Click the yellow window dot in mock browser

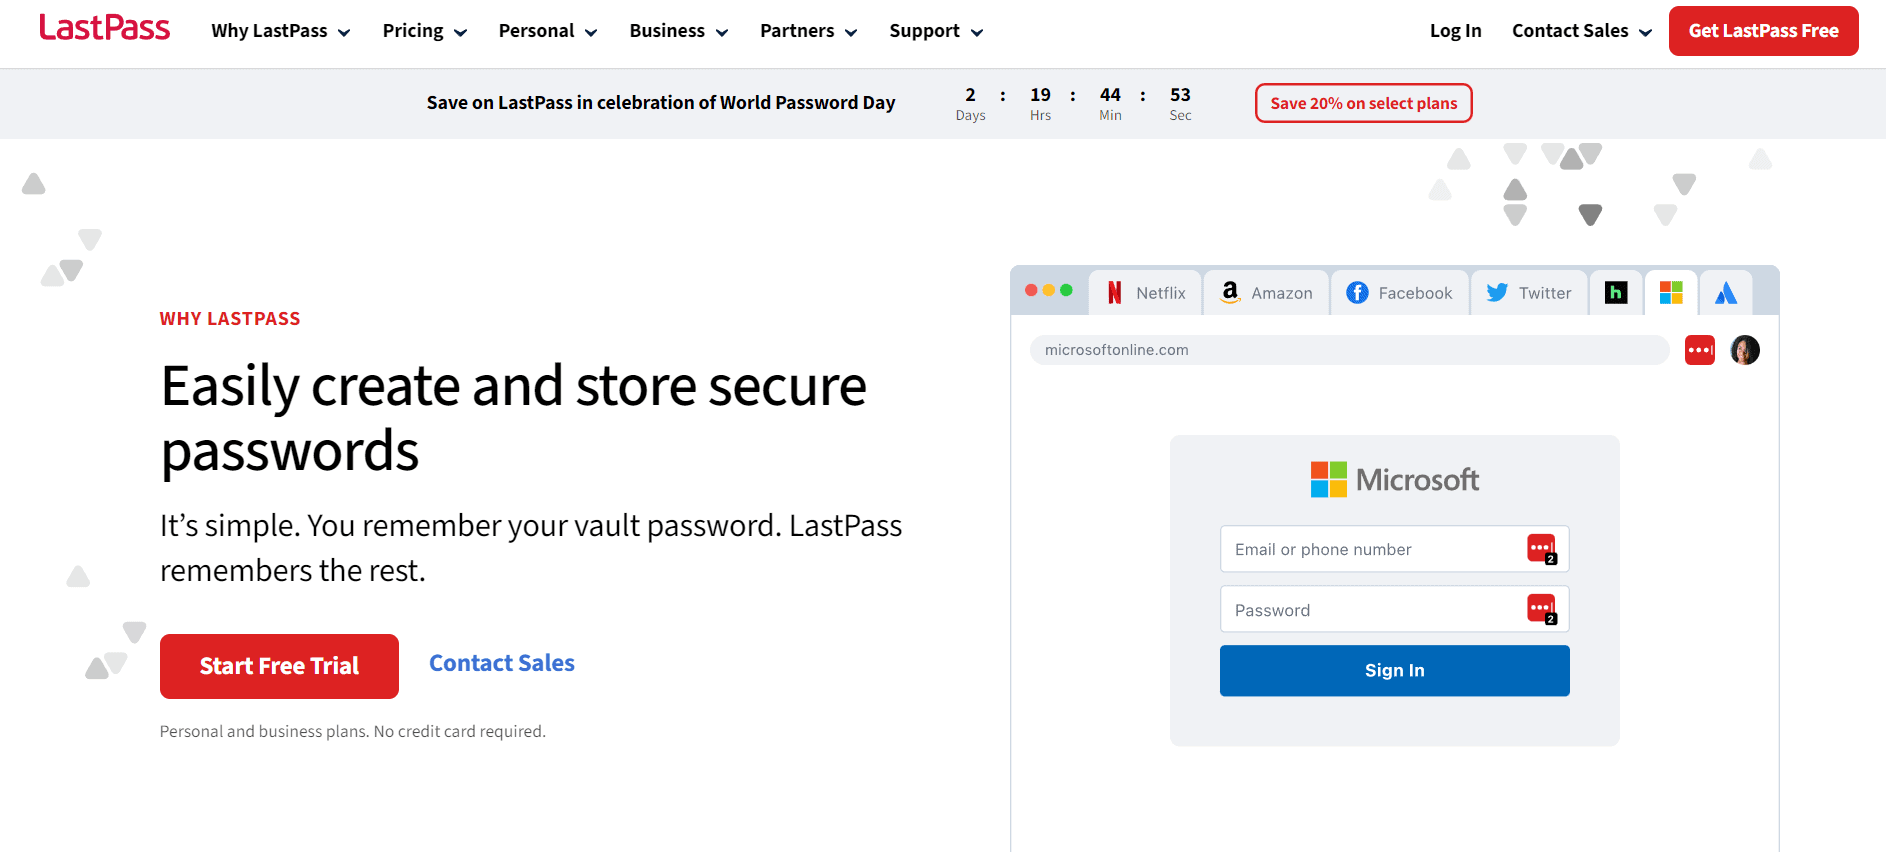(x=1049, y=290)
